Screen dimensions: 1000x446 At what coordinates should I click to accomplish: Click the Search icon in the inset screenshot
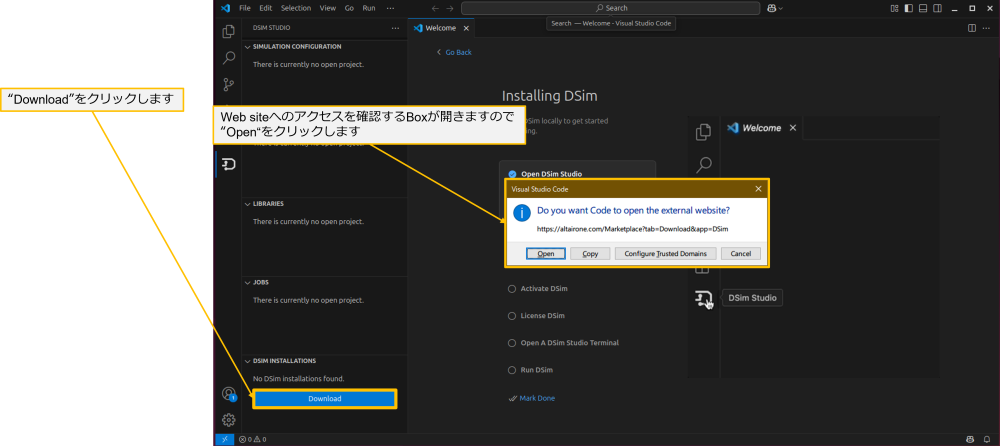pos(703,165)
